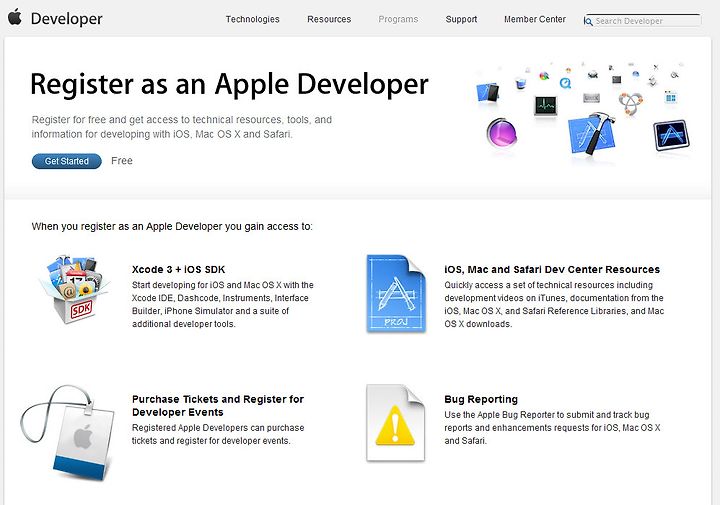Viewport: 720px width, 505px height.
Task: Click the blue Q icon in banner
Action: click(565, 83)
